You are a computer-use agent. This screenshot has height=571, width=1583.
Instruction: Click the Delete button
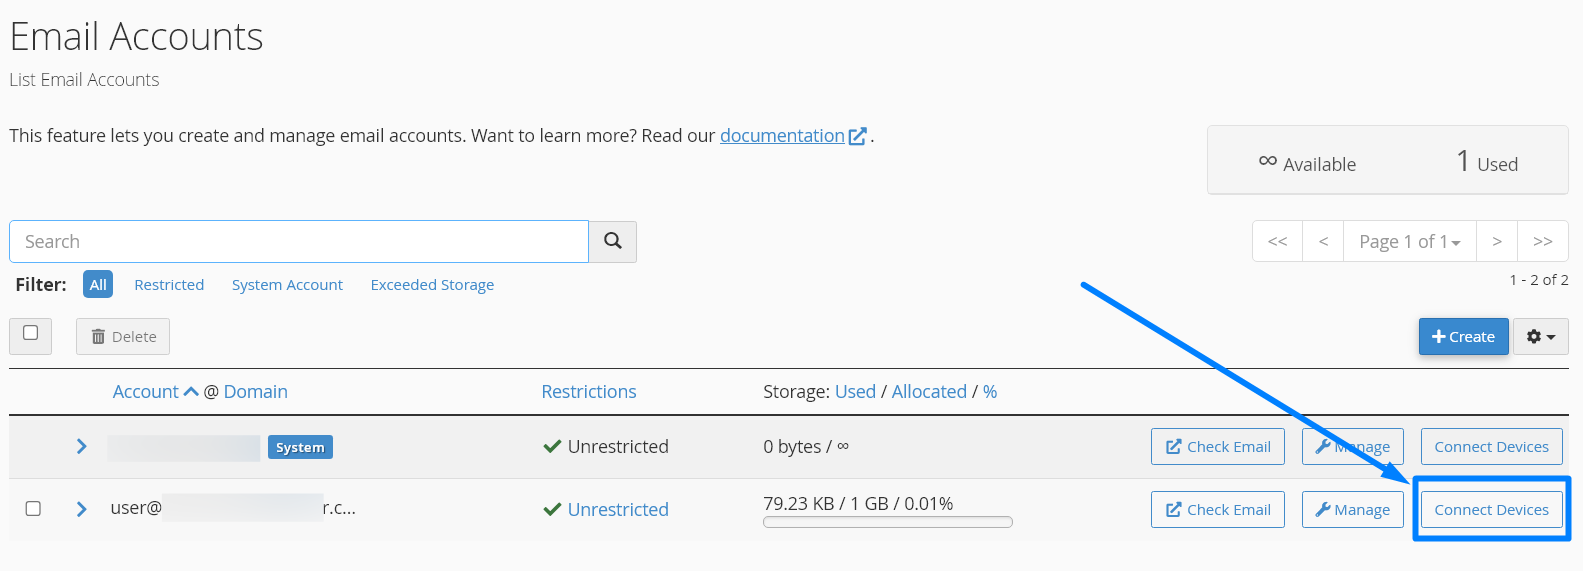(x=123, y=337)
